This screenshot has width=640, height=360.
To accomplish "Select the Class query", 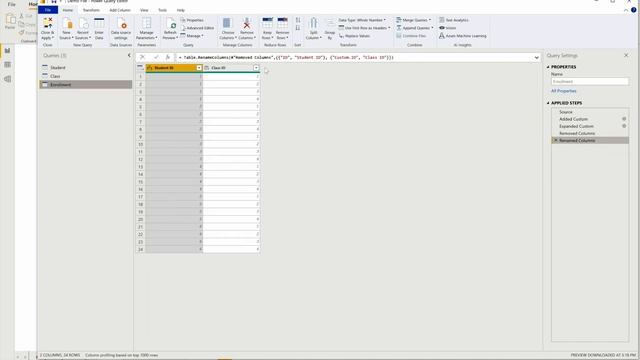I will (x=86, y=76).
